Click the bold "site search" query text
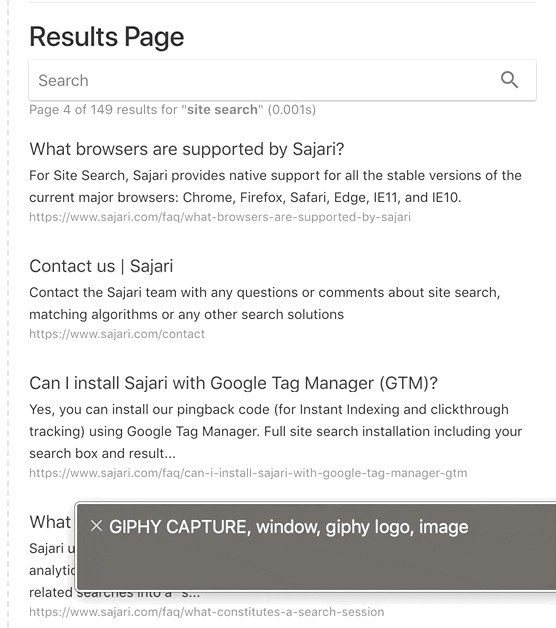Image resolution: width=556 pixels, height=628 pixels. click(x=222, y=109)
